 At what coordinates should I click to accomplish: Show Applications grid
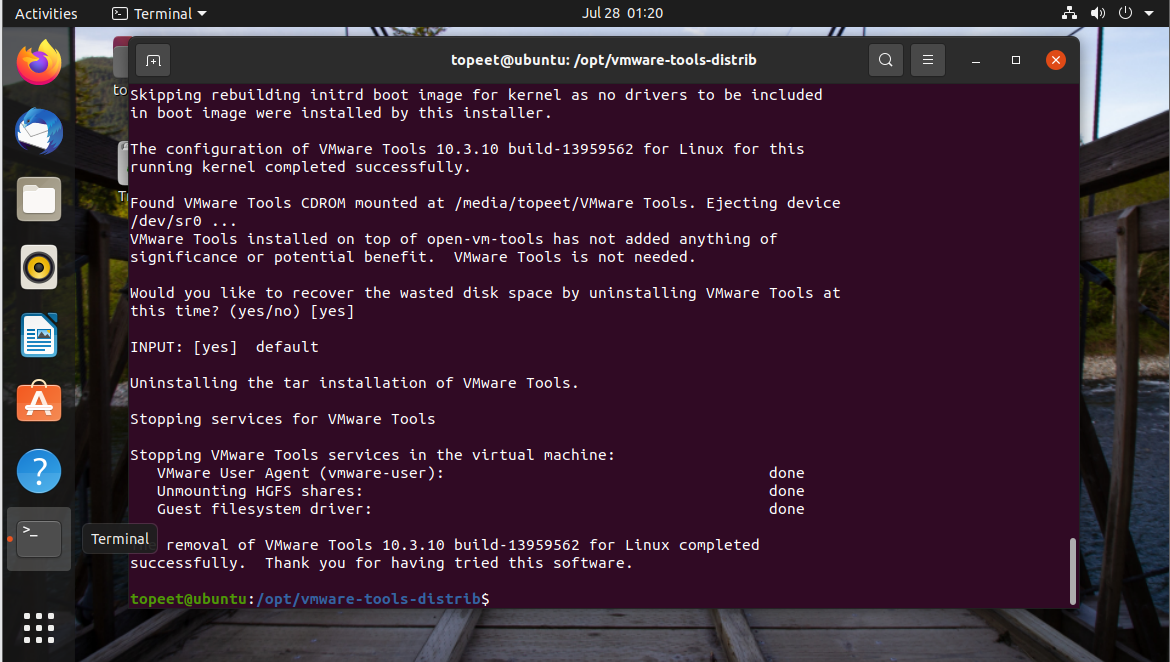point(39,628)
